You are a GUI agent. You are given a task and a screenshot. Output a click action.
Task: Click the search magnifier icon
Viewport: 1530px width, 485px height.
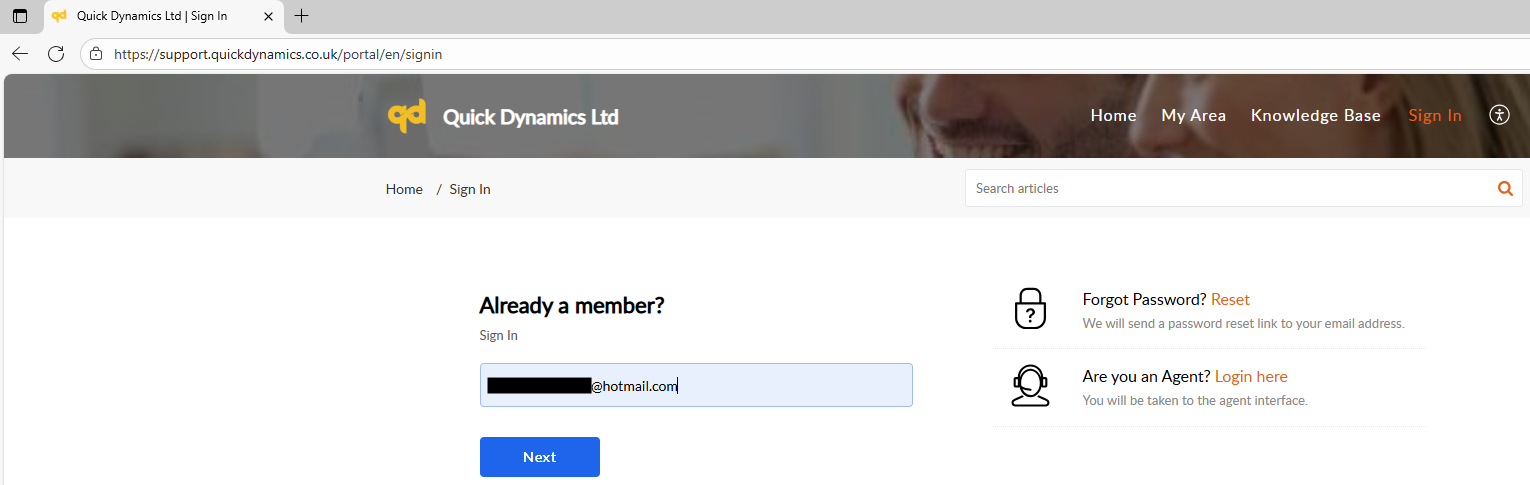coord(1505,188)
